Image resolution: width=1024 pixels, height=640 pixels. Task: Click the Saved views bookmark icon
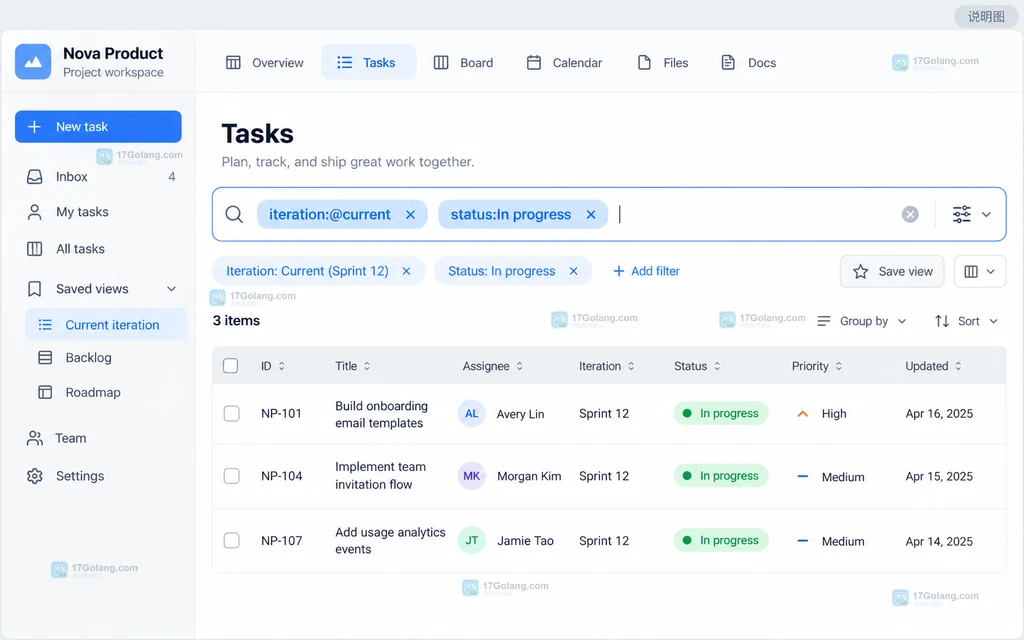pyautogui.click(x=35, y=289)
